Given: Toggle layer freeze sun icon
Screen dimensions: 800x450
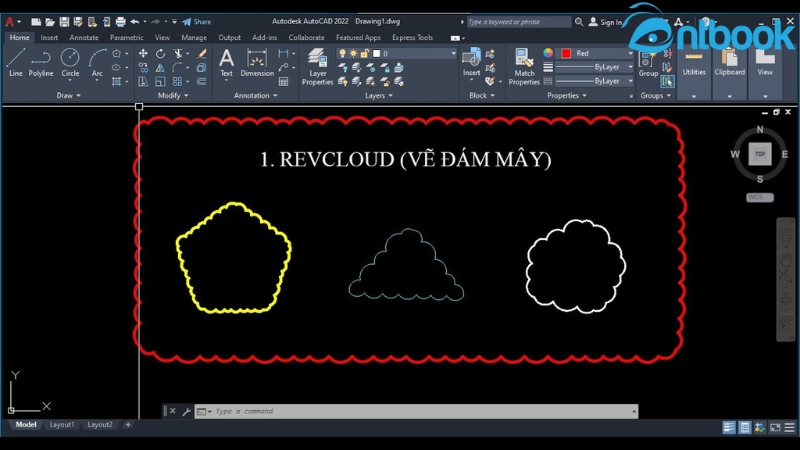Looking at the screenshot, I should pos(353,53).
